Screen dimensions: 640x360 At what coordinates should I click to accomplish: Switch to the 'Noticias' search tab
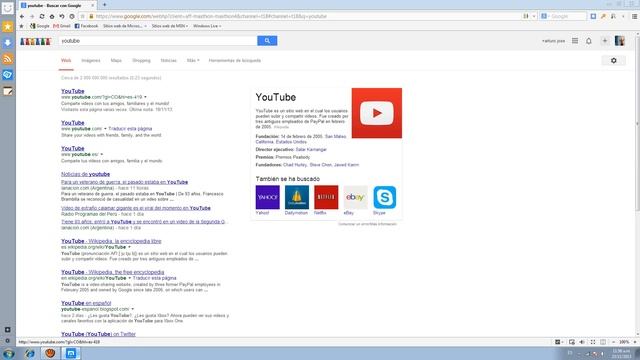169,60
